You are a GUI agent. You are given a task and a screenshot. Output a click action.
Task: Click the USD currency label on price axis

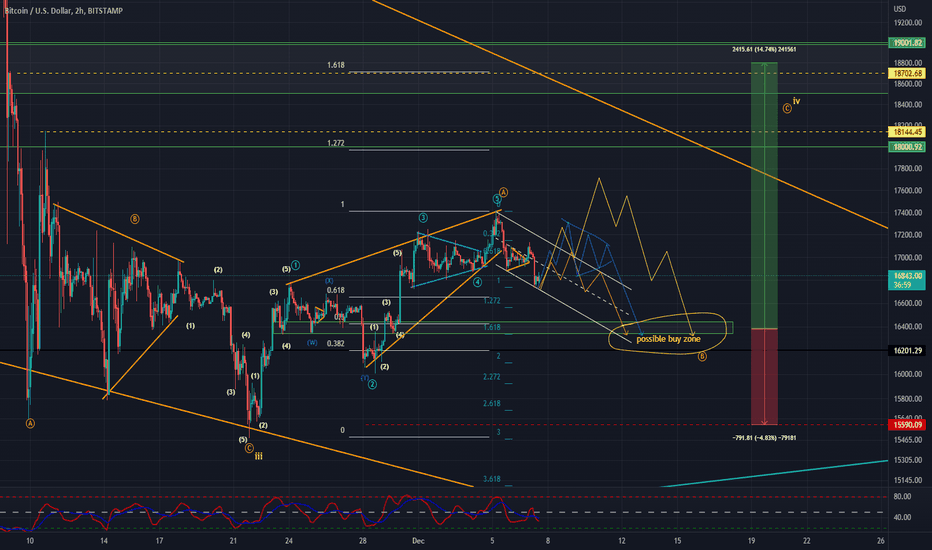tap(900, 9)
